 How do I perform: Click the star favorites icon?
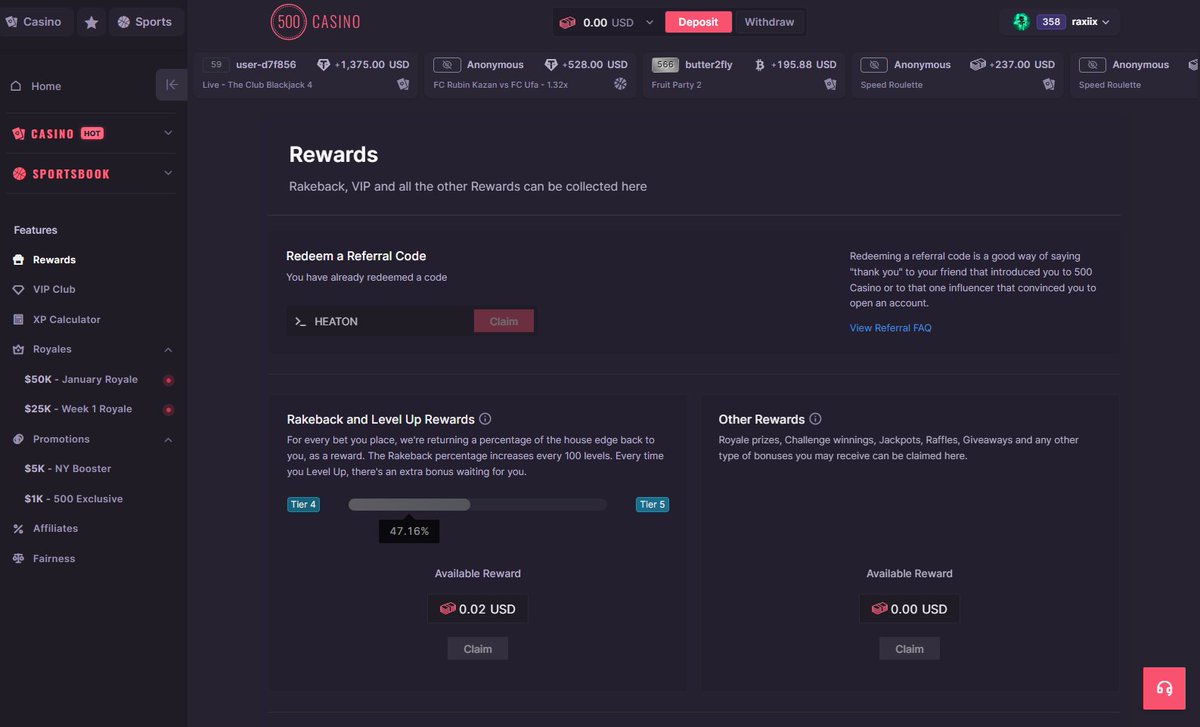[x=91, y=22]
